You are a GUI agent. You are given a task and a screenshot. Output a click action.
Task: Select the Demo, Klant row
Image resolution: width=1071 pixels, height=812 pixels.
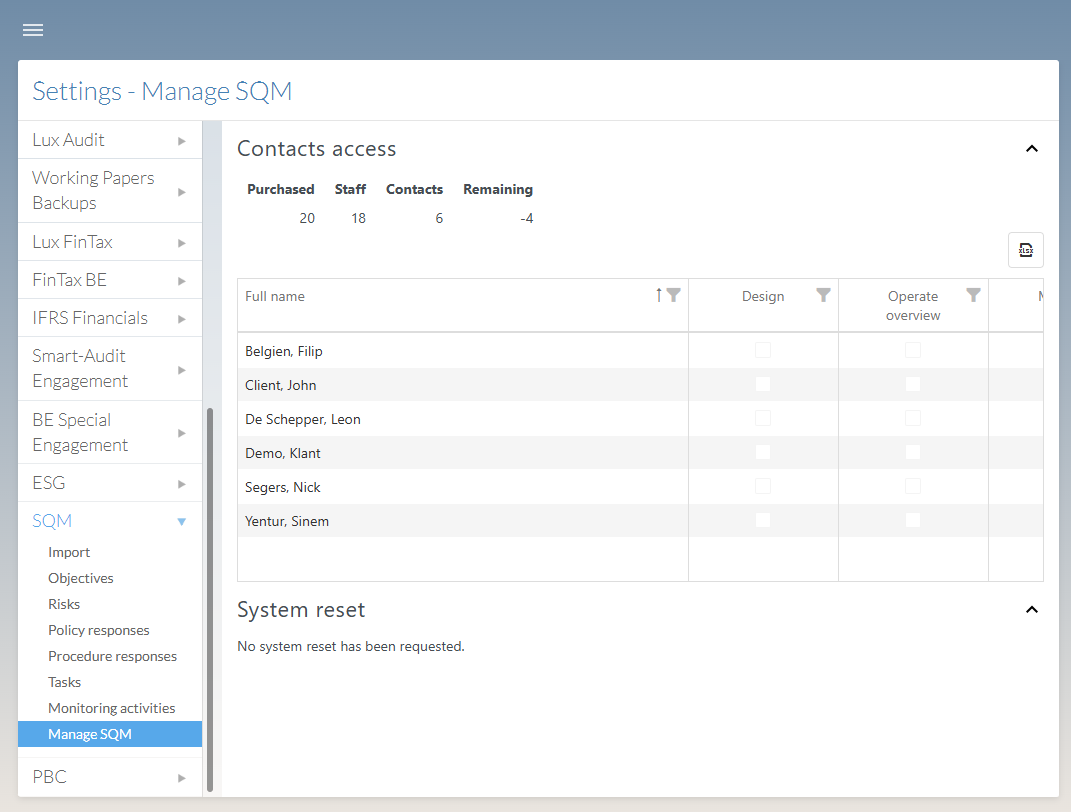click(640, 452)
